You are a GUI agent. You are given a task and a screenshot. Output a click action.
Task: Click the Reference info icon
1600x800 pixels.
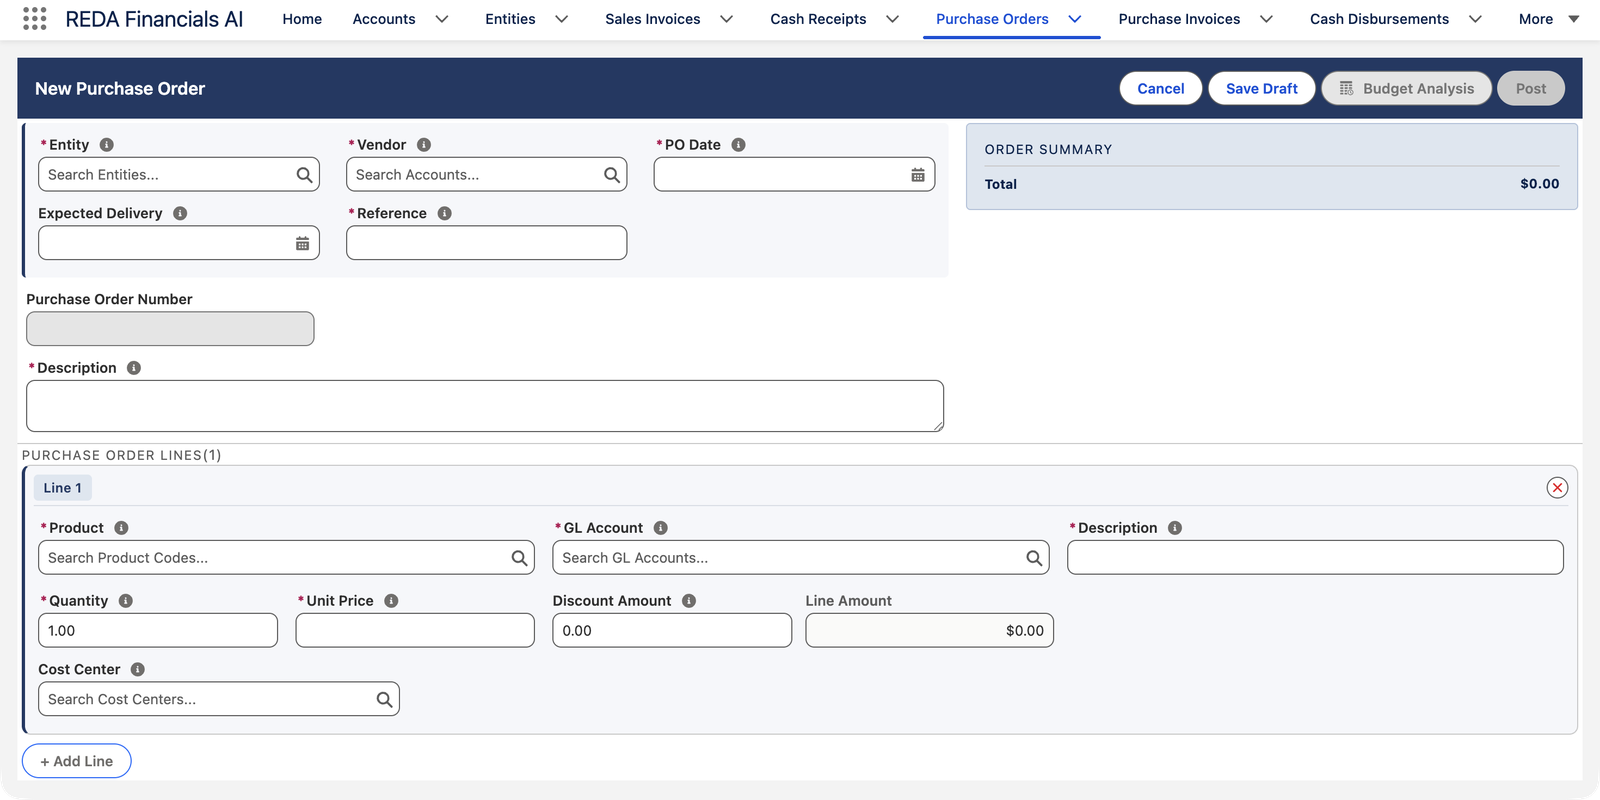[x=445, y=213]
